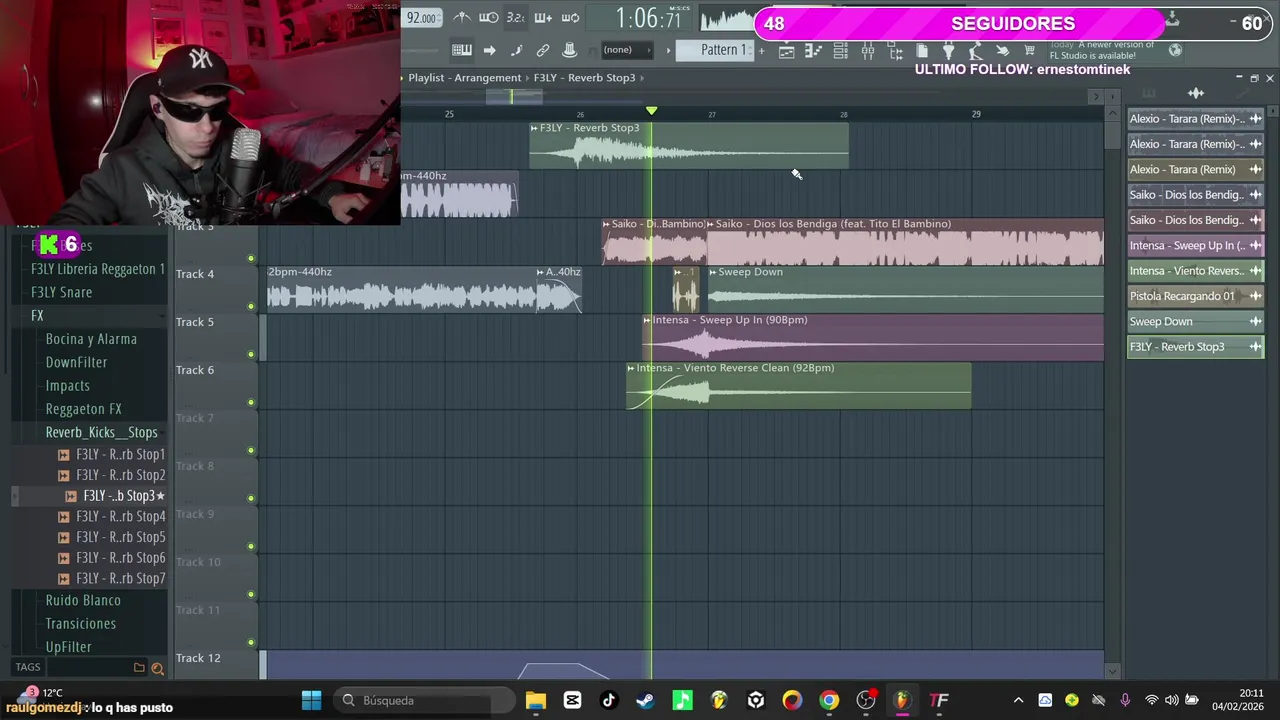The width and height of the screenshot is (1280, 720).
Task: Click the multilink to controllers icon
Action: (x=543, y=50)
